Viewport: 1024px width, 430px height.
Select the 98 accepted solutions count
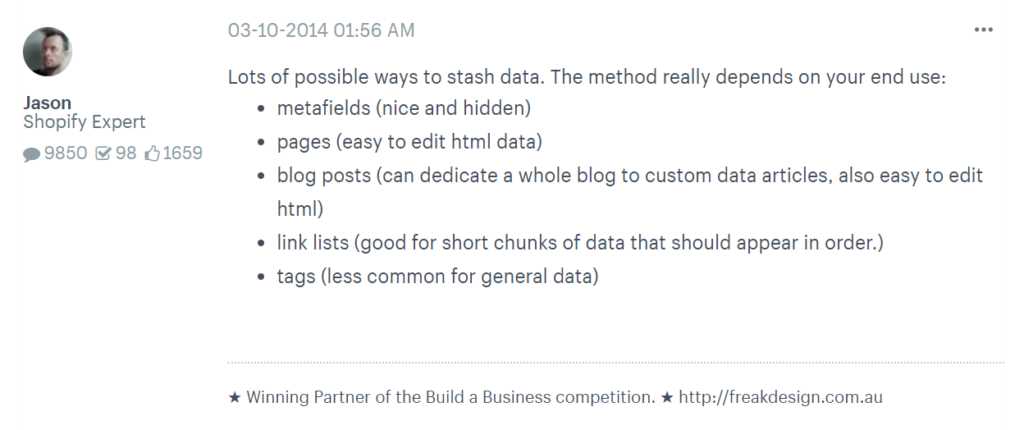tap(126, 154)
